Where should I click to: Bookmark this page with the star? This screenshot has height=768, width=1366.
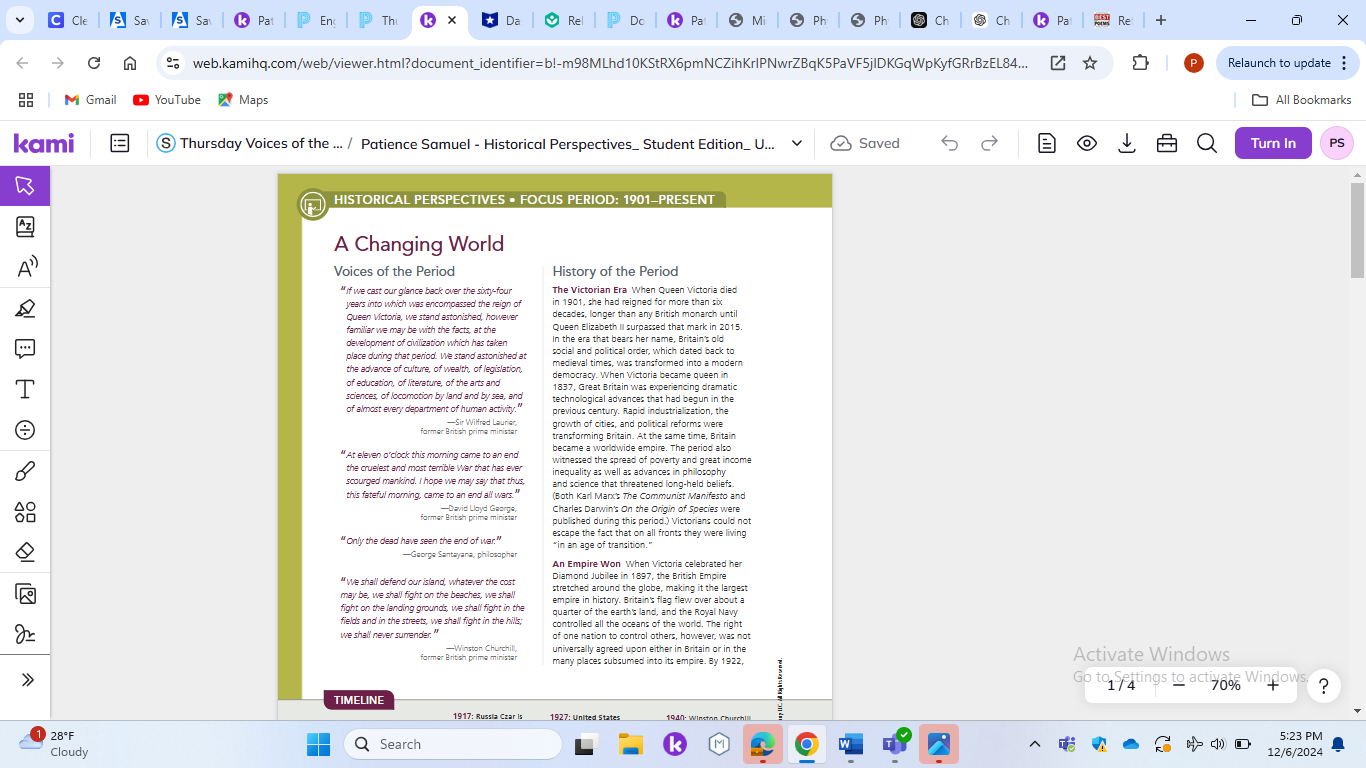(x=1090, y=63)
